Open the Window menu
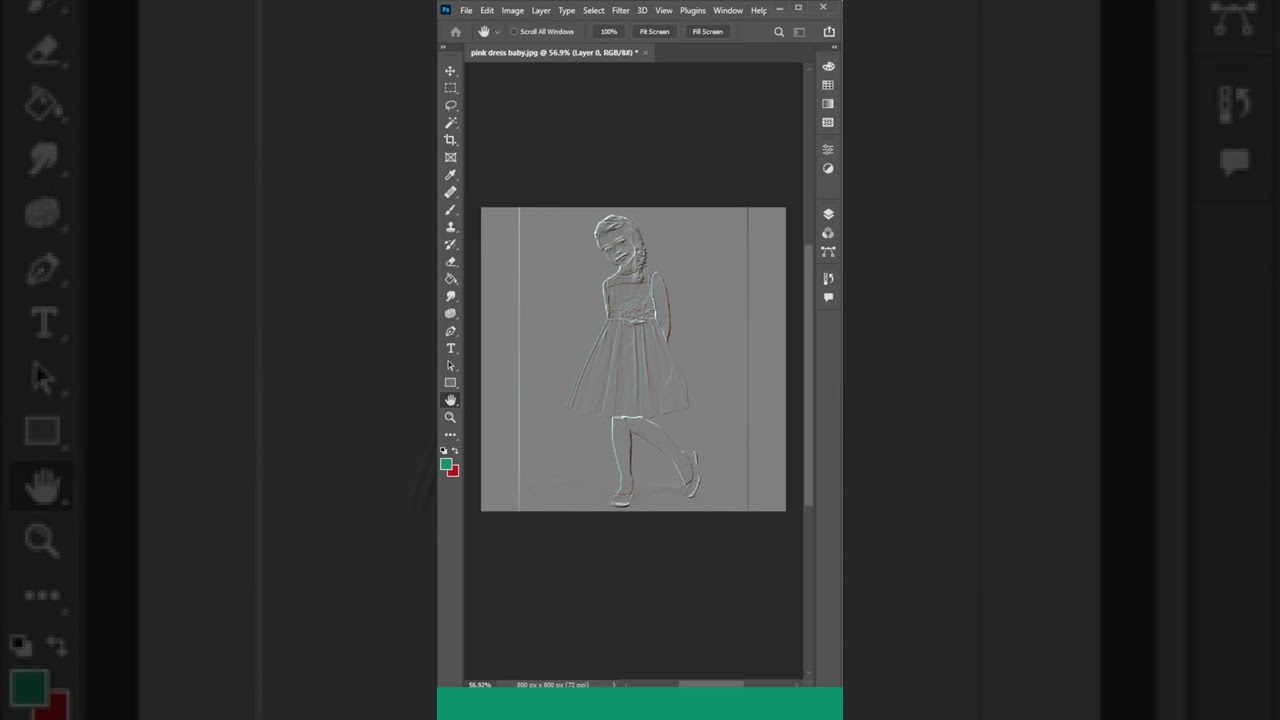This screenshot has width=1280, height=720. tap(728, 11)
